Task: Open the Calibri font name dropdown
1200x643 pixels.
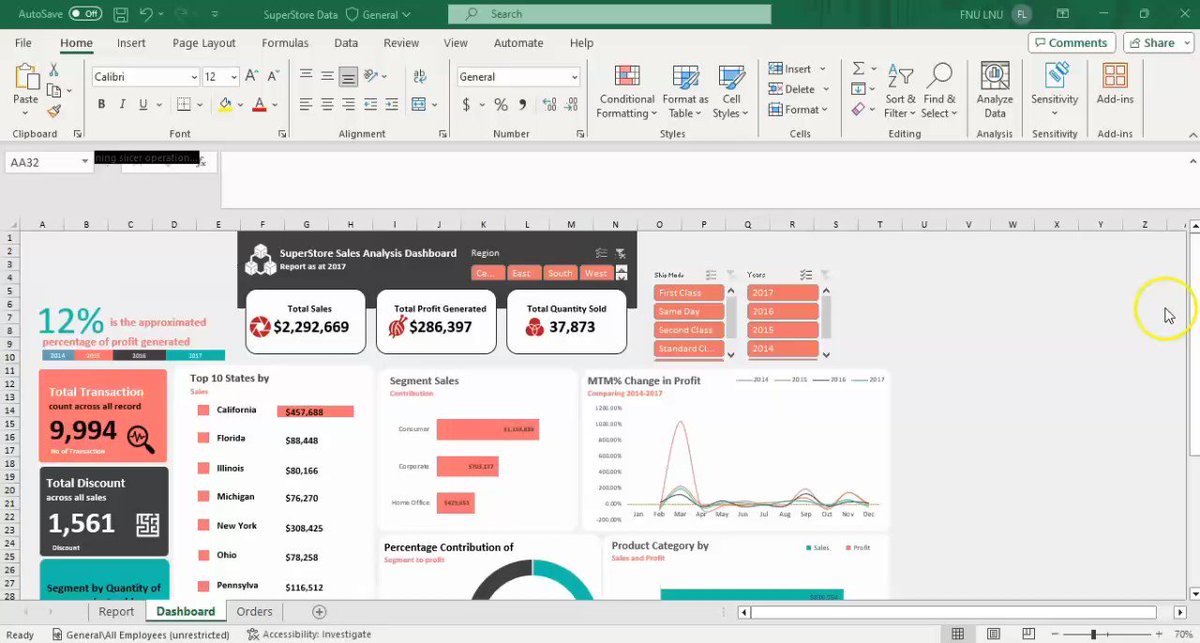Action: tap(194, 77)
